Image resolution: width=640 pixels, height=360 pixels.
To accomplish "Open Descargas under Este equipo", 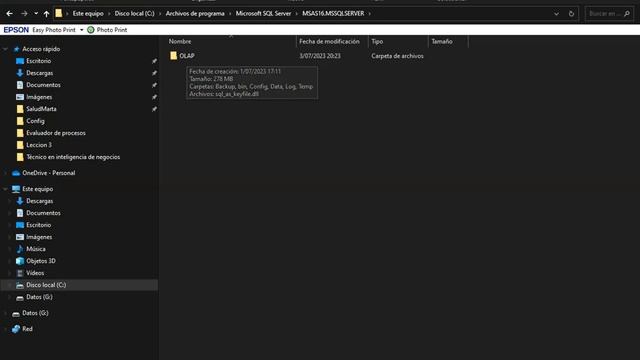I will pos(40,201).
